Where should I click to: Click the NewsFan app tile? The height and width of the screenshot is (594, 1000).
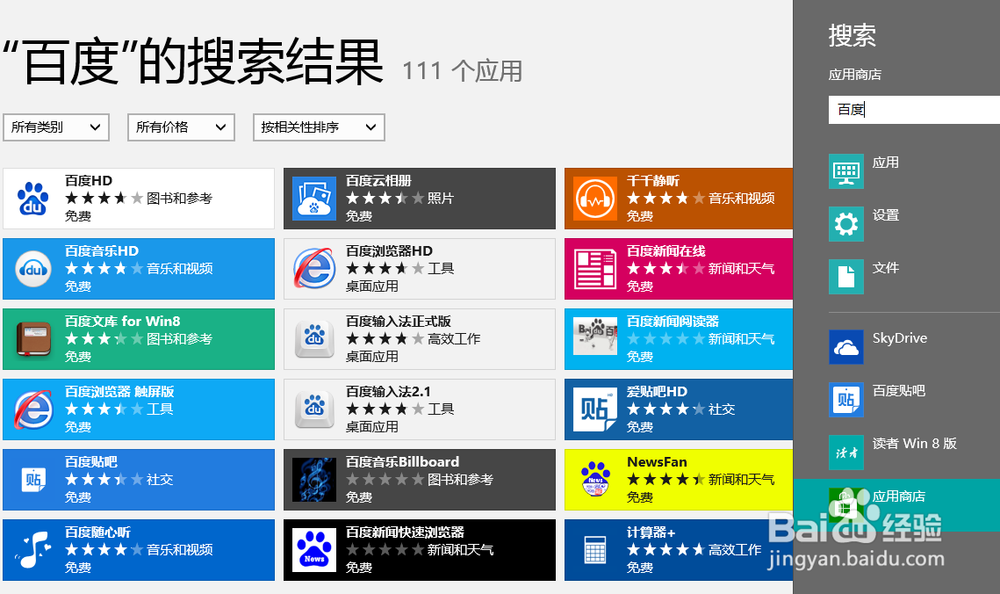679,480
